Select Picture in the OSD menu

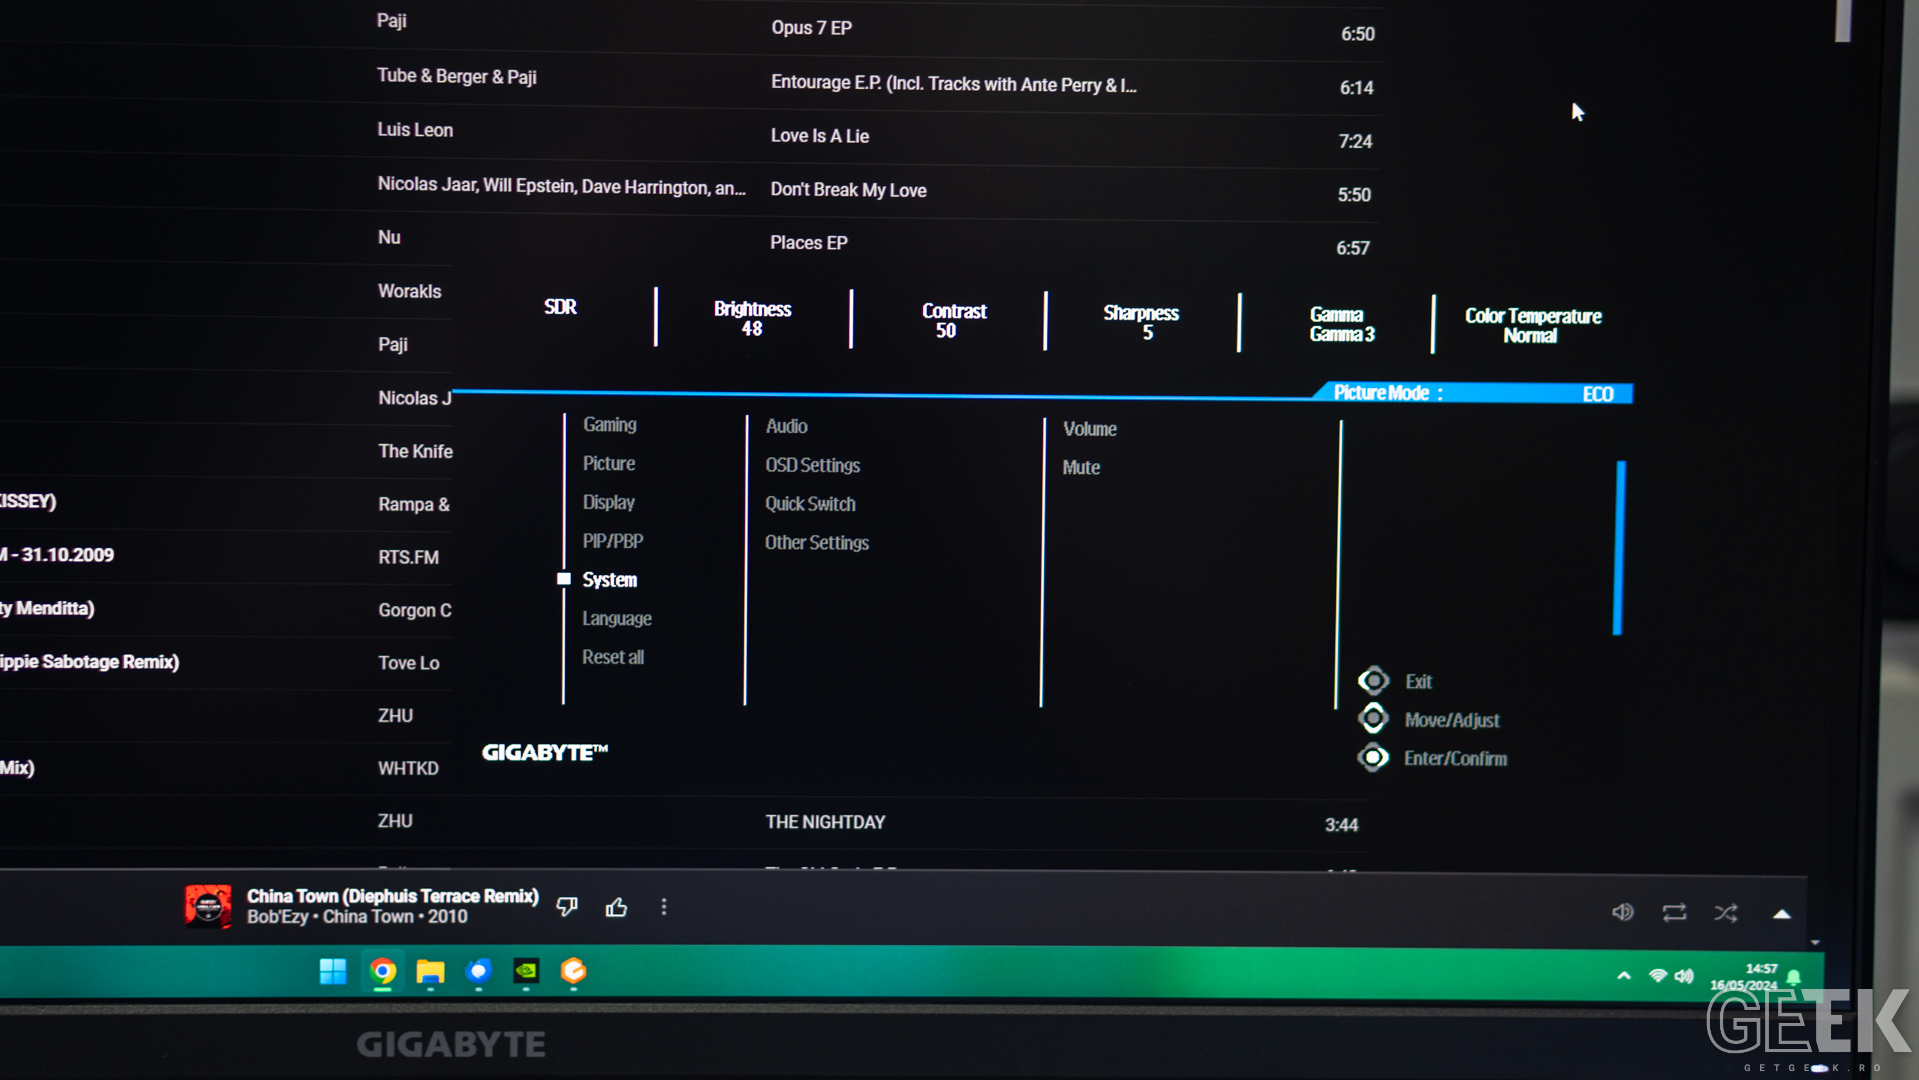tap(609, 464)
